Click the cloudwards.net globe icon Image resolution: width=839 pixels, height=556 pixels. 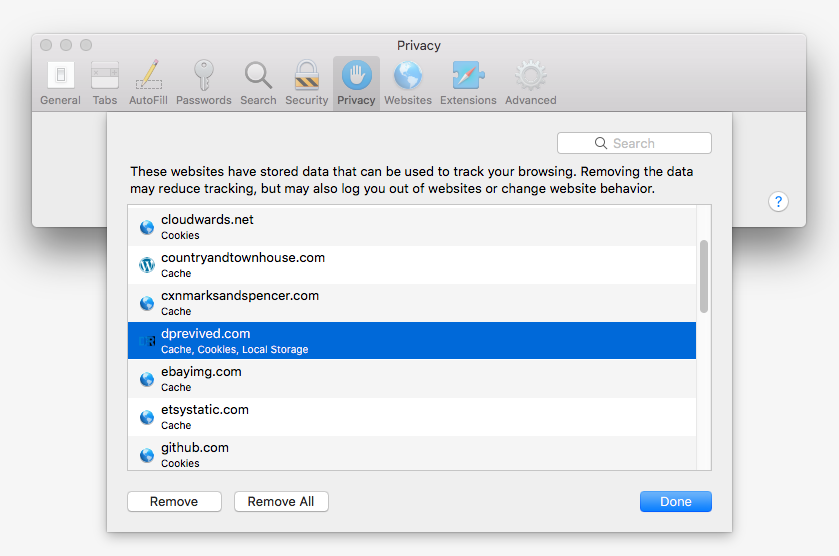pyautogui.click(x=147, y=227)
